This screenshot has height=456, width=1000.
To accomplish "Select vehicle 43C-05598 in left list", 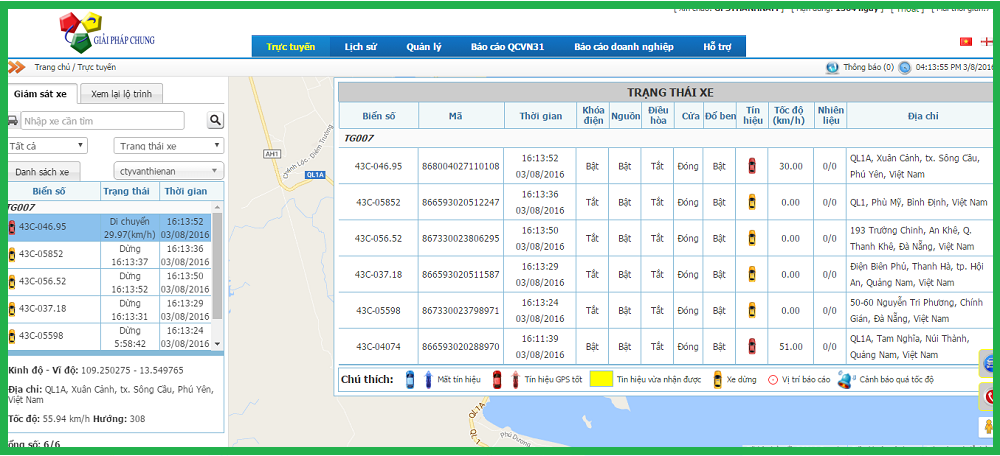I will tap(110, 336).
